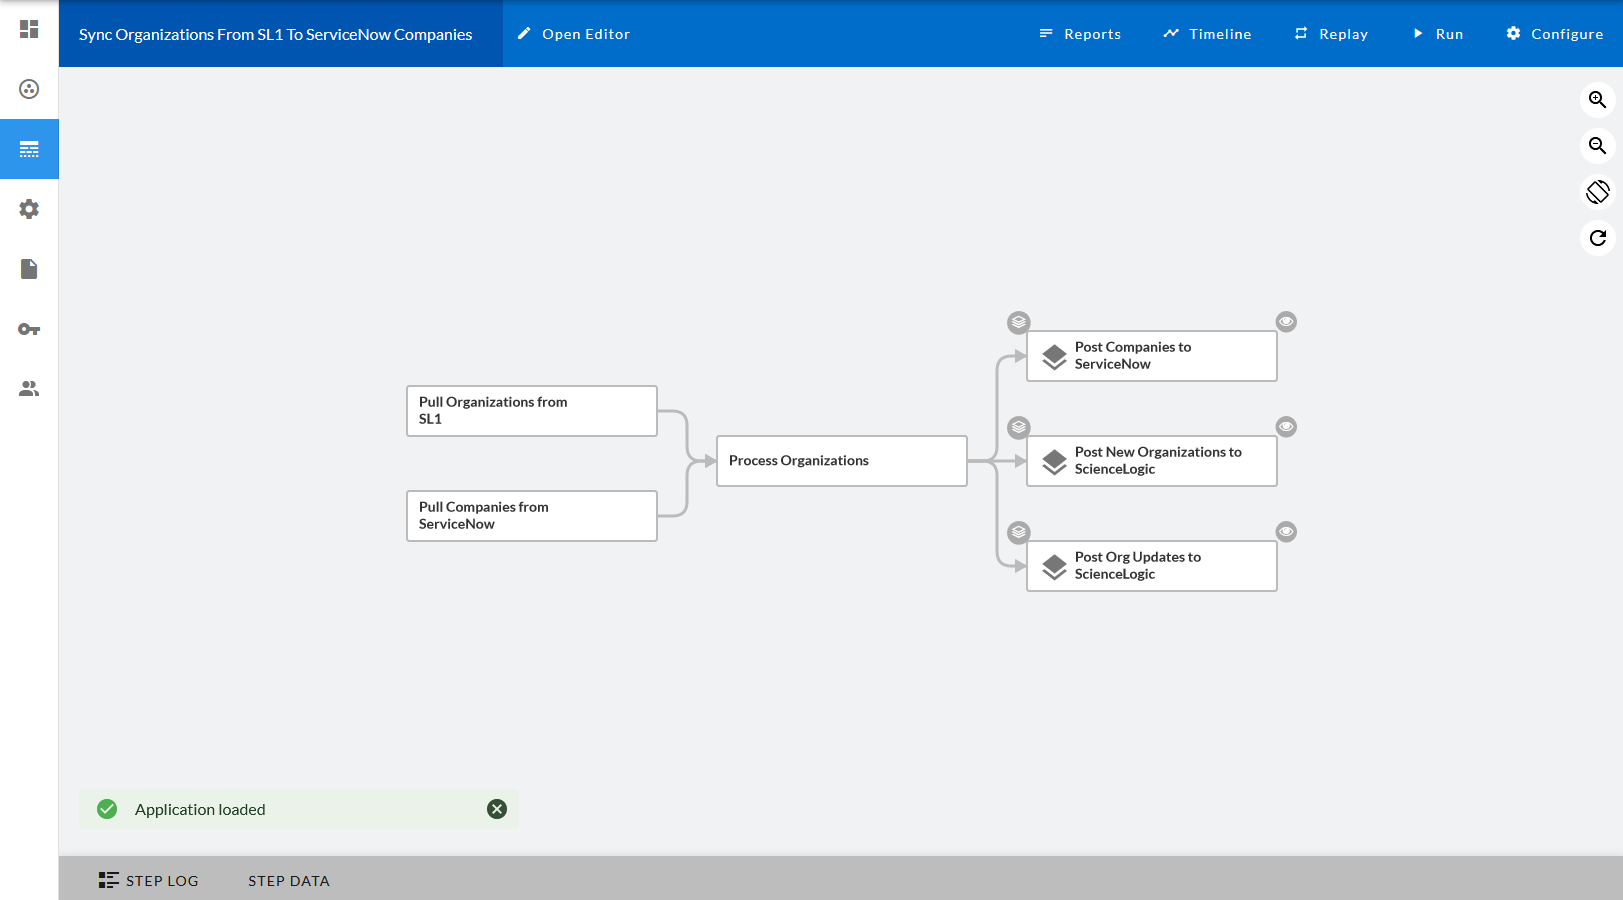Select the Process Organizations step

point(841,461)
